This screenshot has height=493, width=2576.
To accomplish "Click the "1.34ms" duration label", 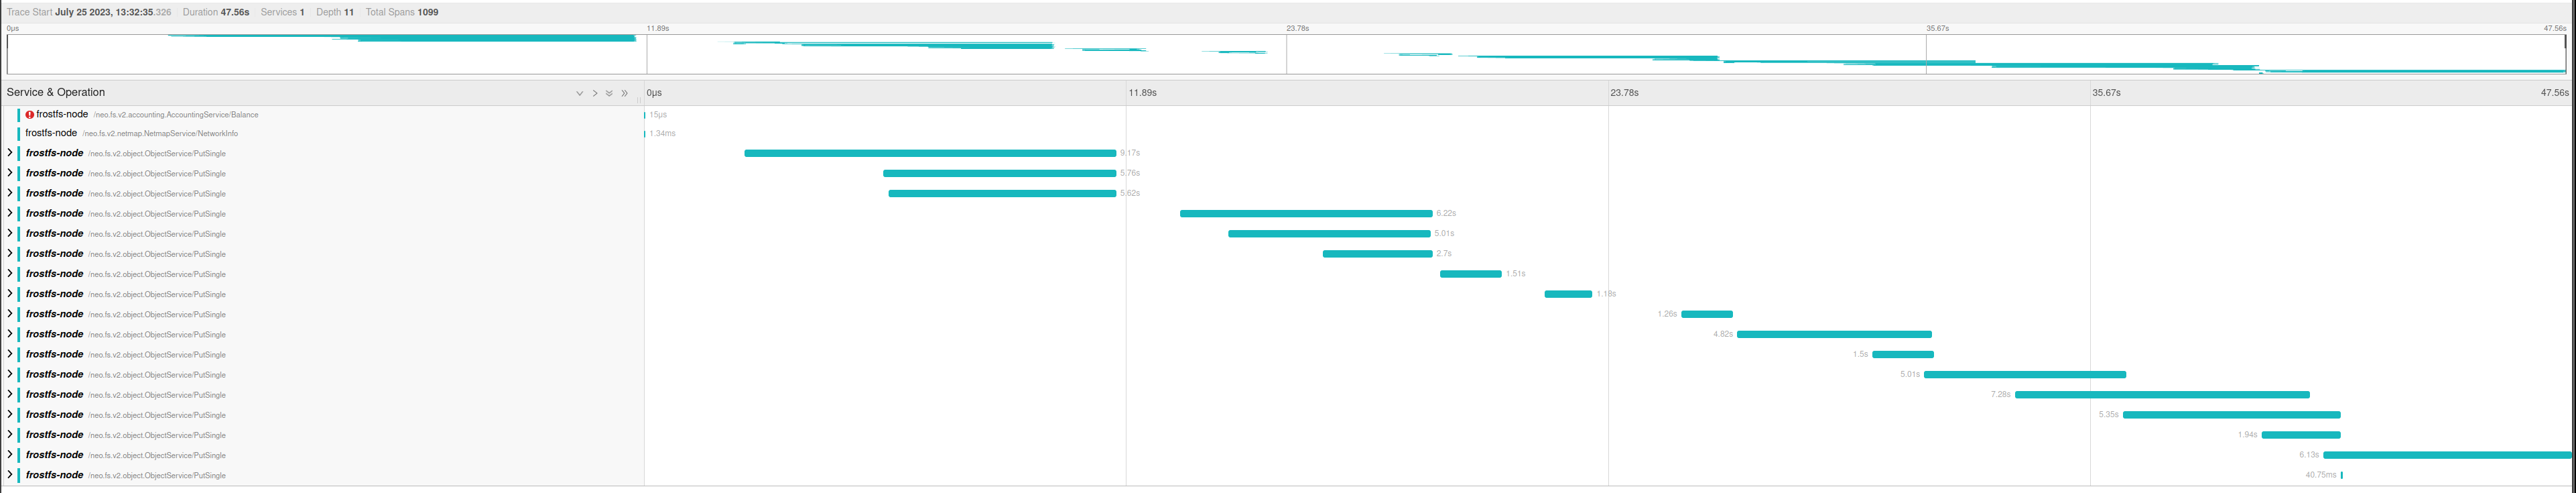I will [662, 133].
